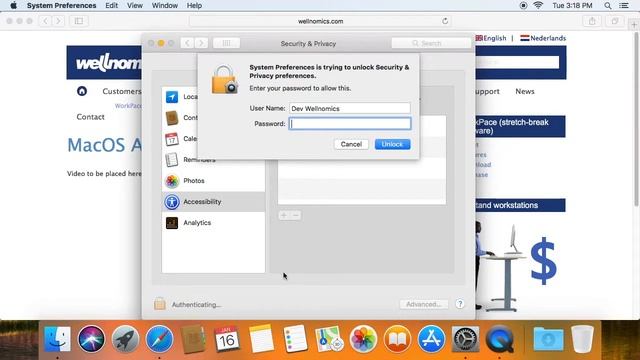
Task: Open iBooks from the Dock
Action: [x=397, y=339]
